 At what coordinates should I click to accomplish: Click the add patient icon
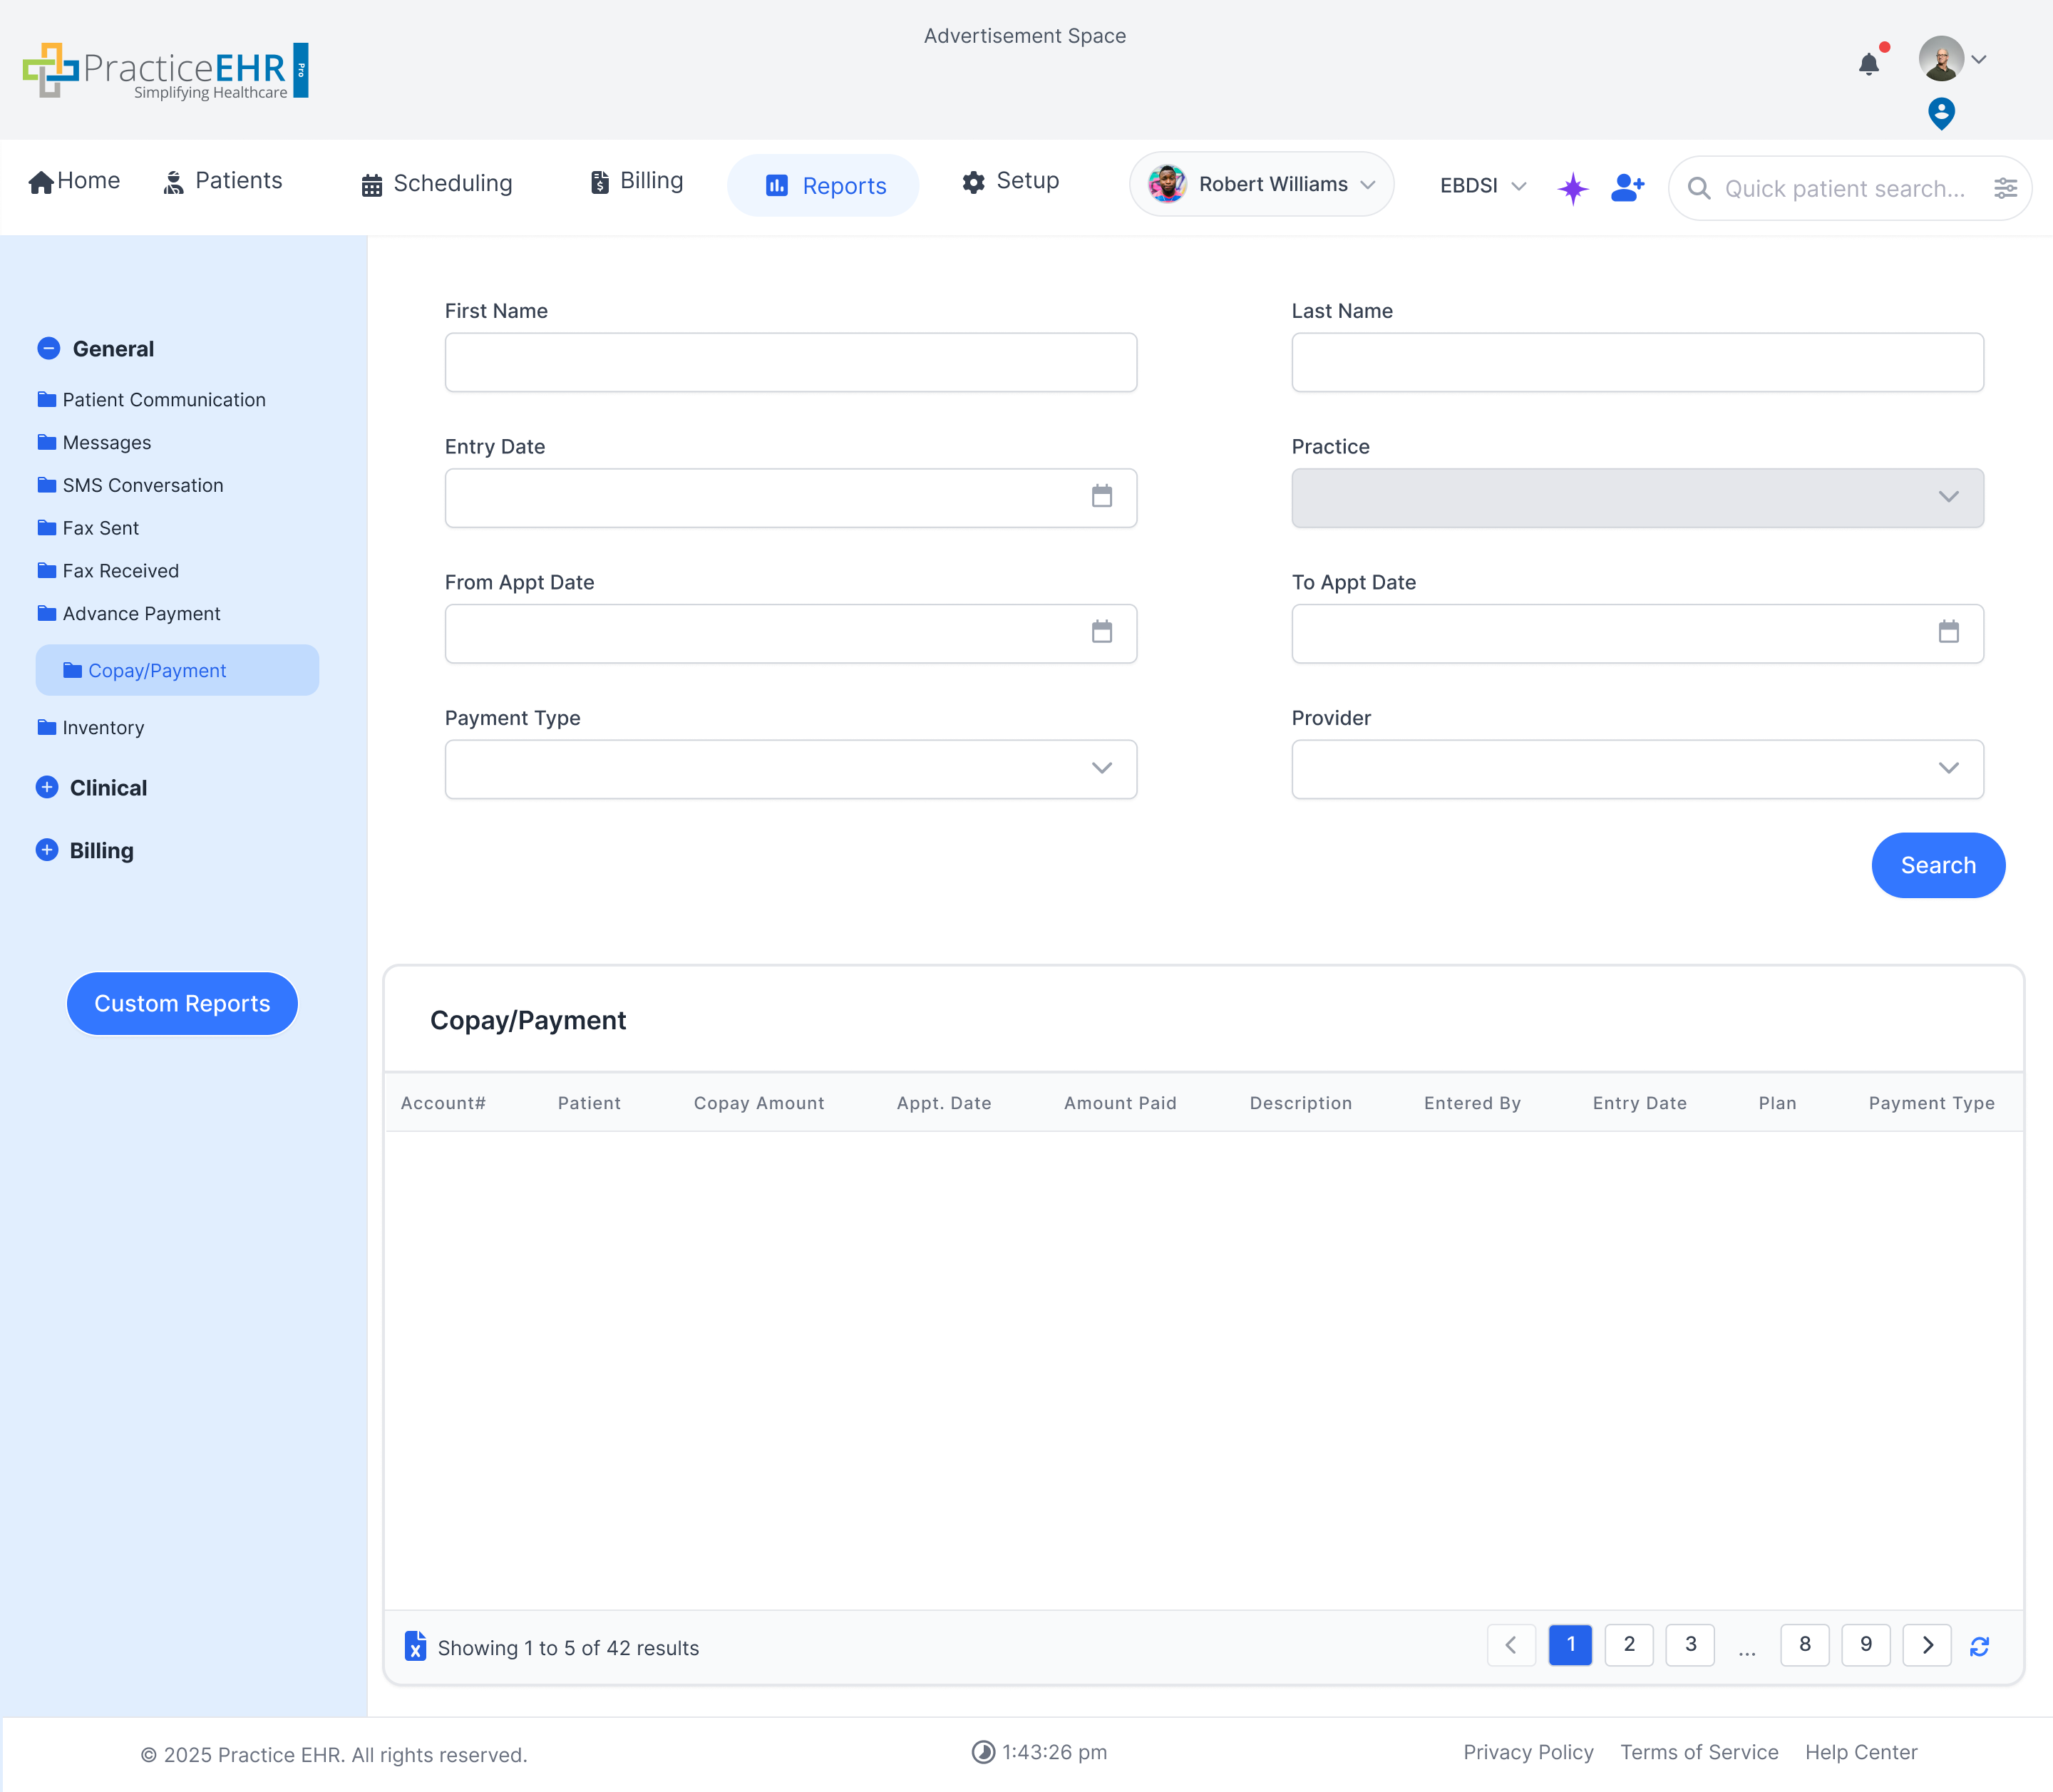(1627, 187)
